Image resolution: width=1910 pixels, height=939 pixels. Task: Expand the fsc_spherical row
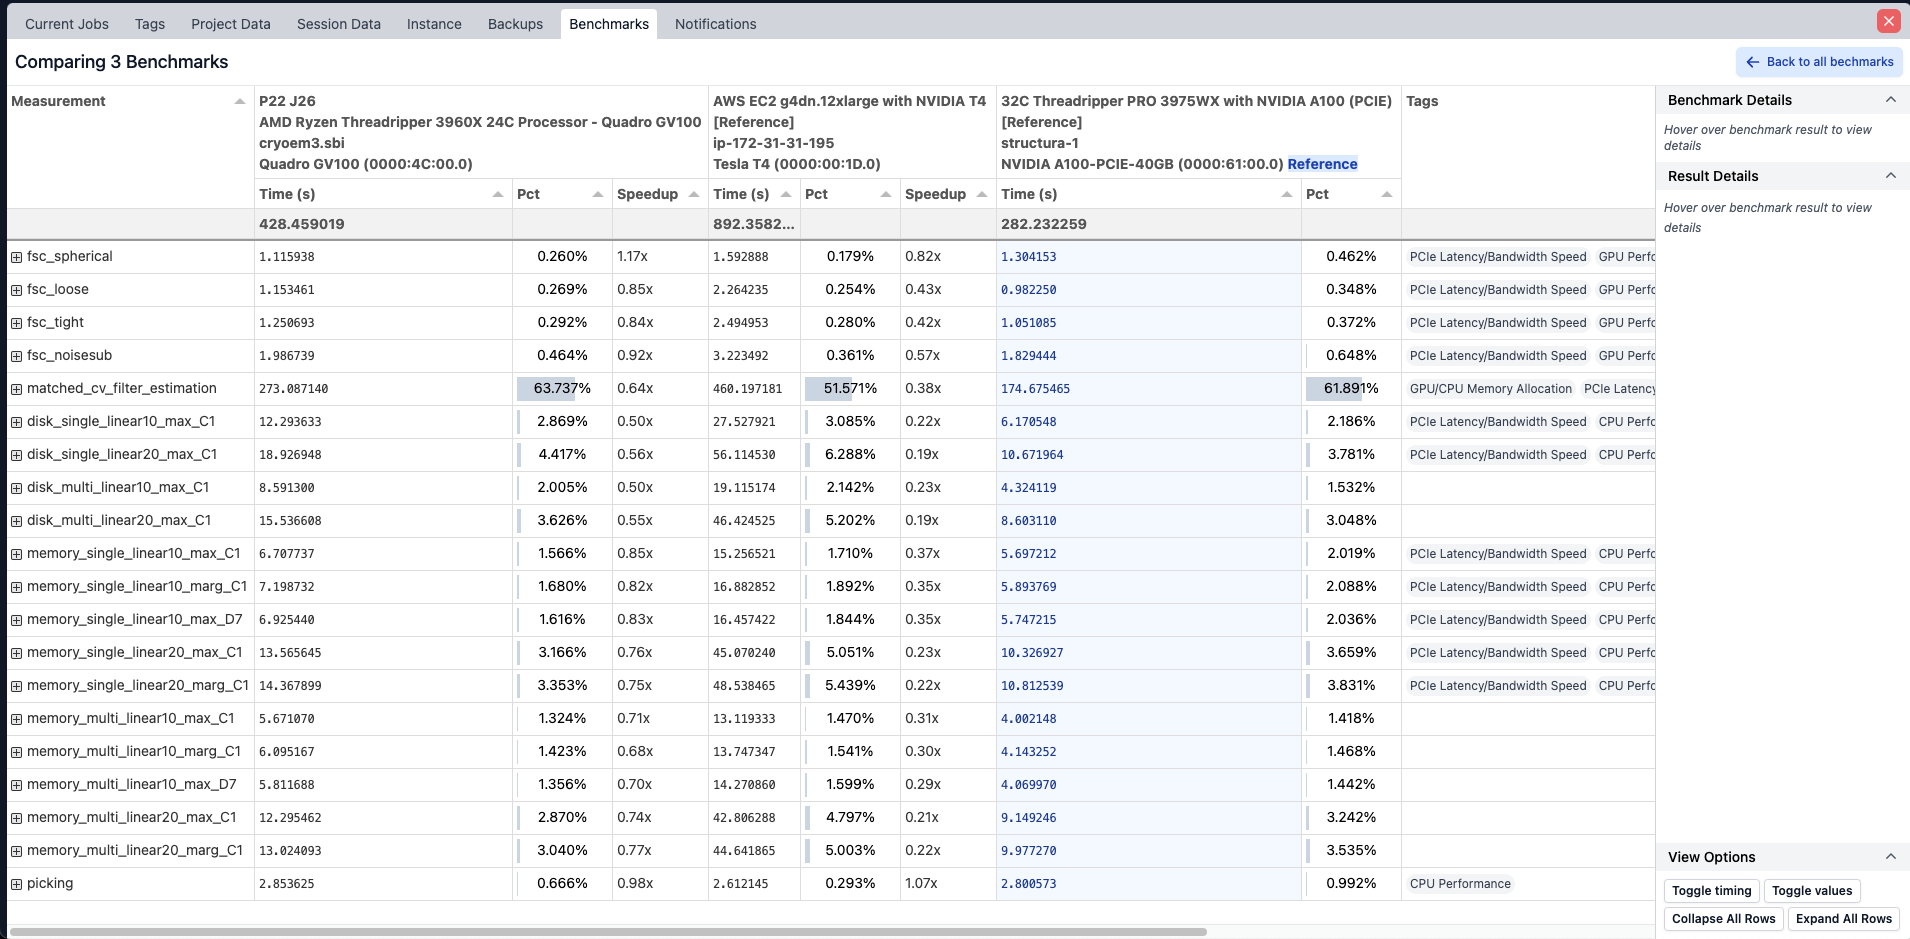[16, 257]
